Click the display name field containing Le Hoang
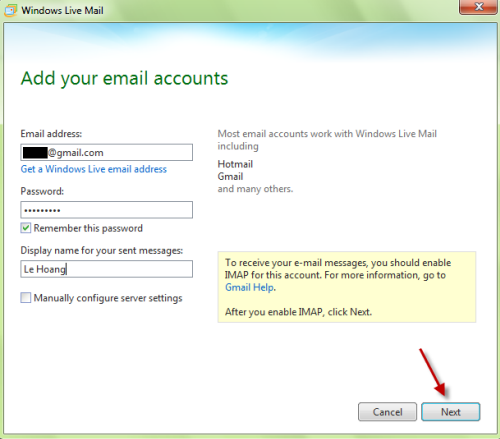 [x=106, y=269]
